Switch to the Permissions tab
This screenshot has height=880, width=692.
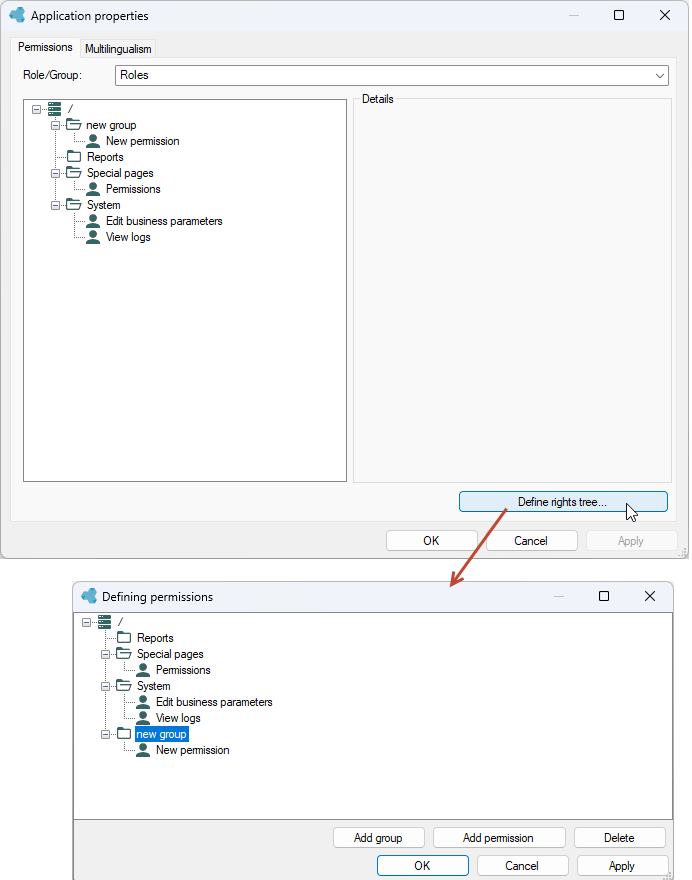tap(45, 47)
